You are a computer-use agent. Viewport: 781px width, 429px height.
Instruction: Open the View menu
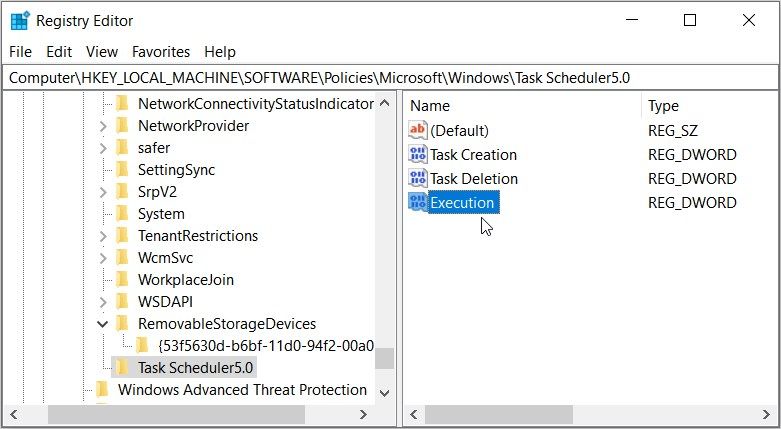pyautogui.click(x=102, y=51)
